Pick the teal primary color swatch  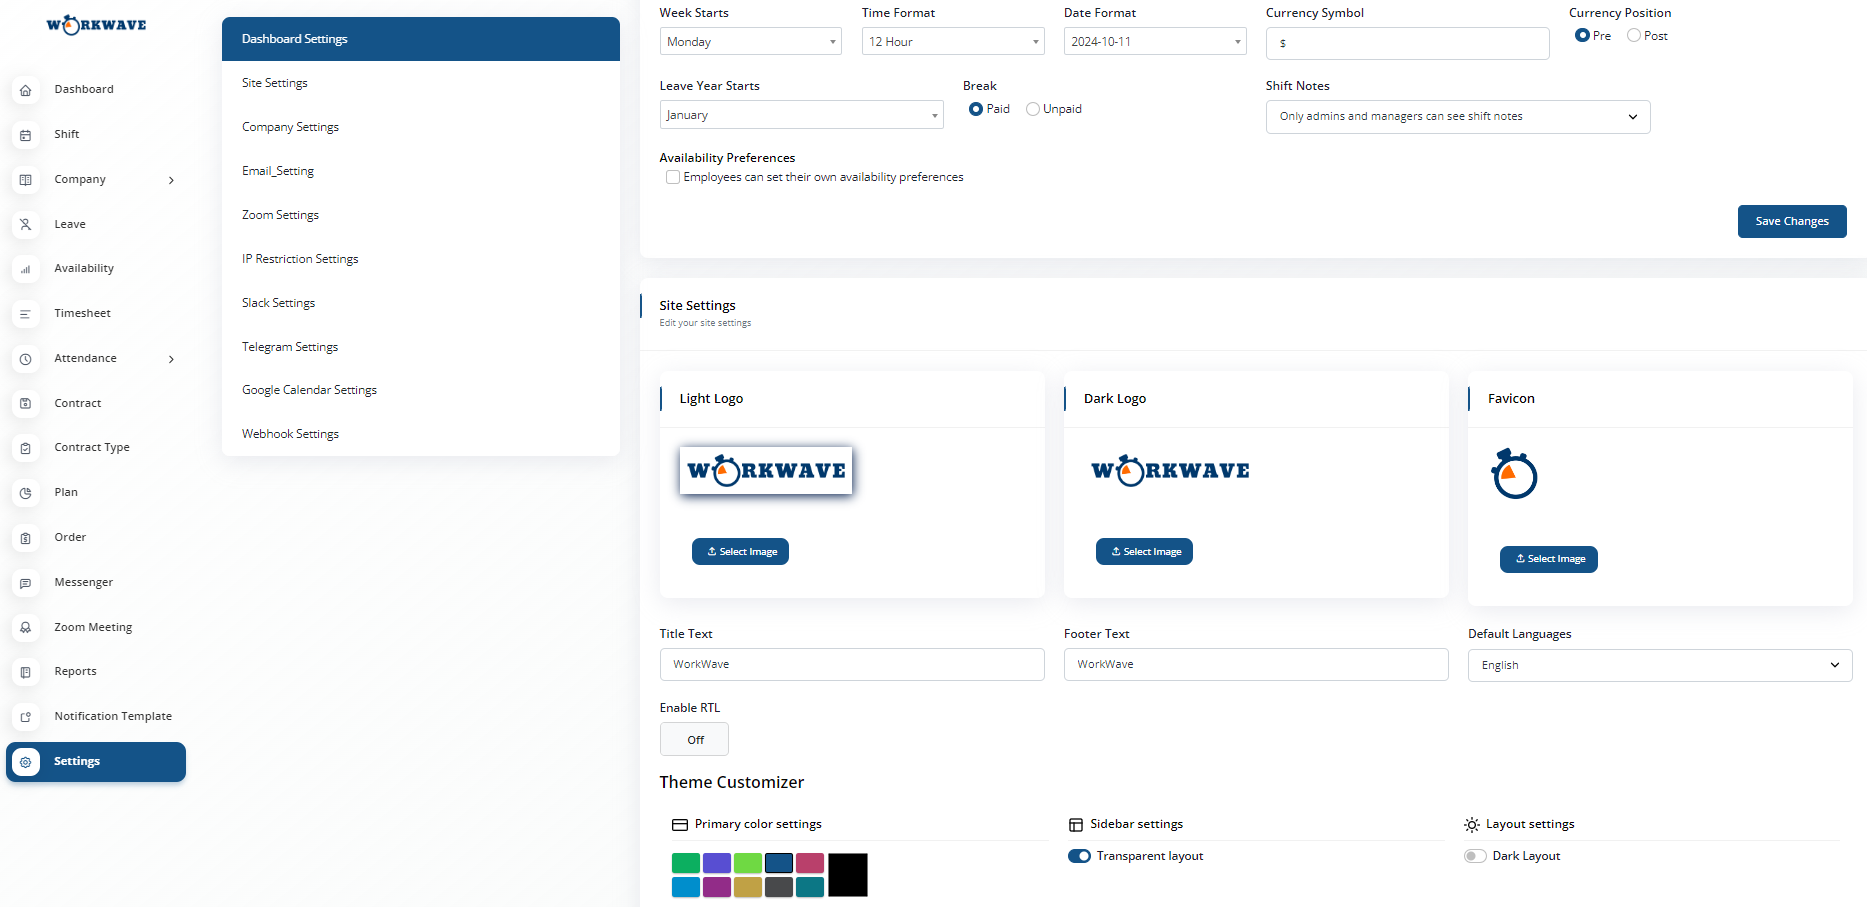810,887
